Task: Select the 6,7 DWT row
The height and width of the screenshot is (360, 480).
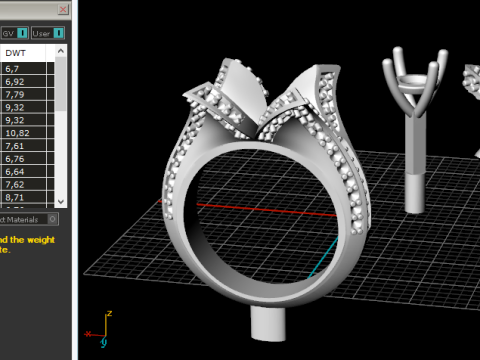Action: tap(23, 69)
